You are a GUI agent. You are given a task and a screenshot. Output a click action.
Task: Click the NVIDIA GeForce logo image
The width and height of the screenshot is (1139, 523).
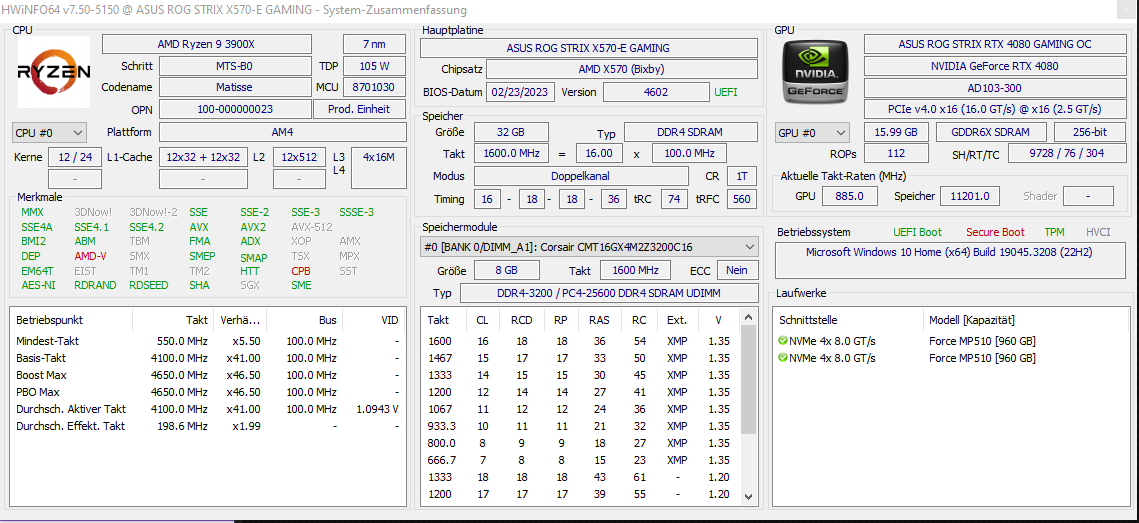pos(814,71)
